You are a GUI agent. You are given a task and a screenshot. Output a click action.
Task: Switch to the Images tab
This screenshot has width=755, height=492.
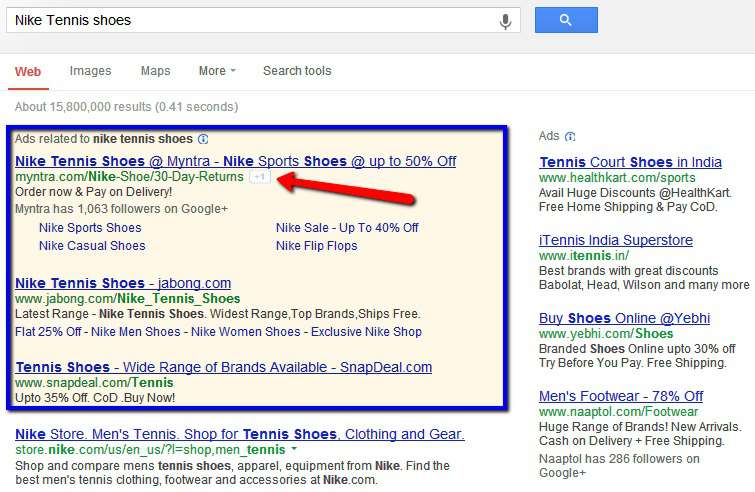click(91, 71)
